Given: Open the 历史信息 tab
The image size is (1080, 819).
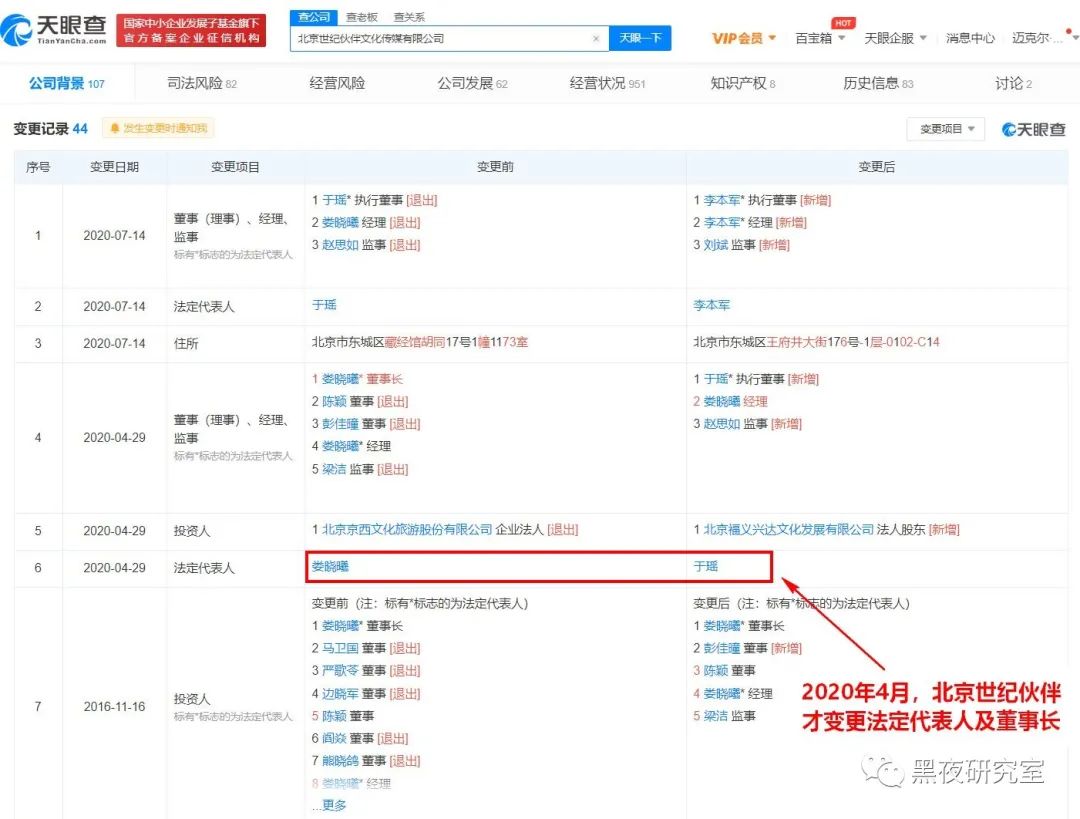Looking at the screenshot, I should coord(878,83).
